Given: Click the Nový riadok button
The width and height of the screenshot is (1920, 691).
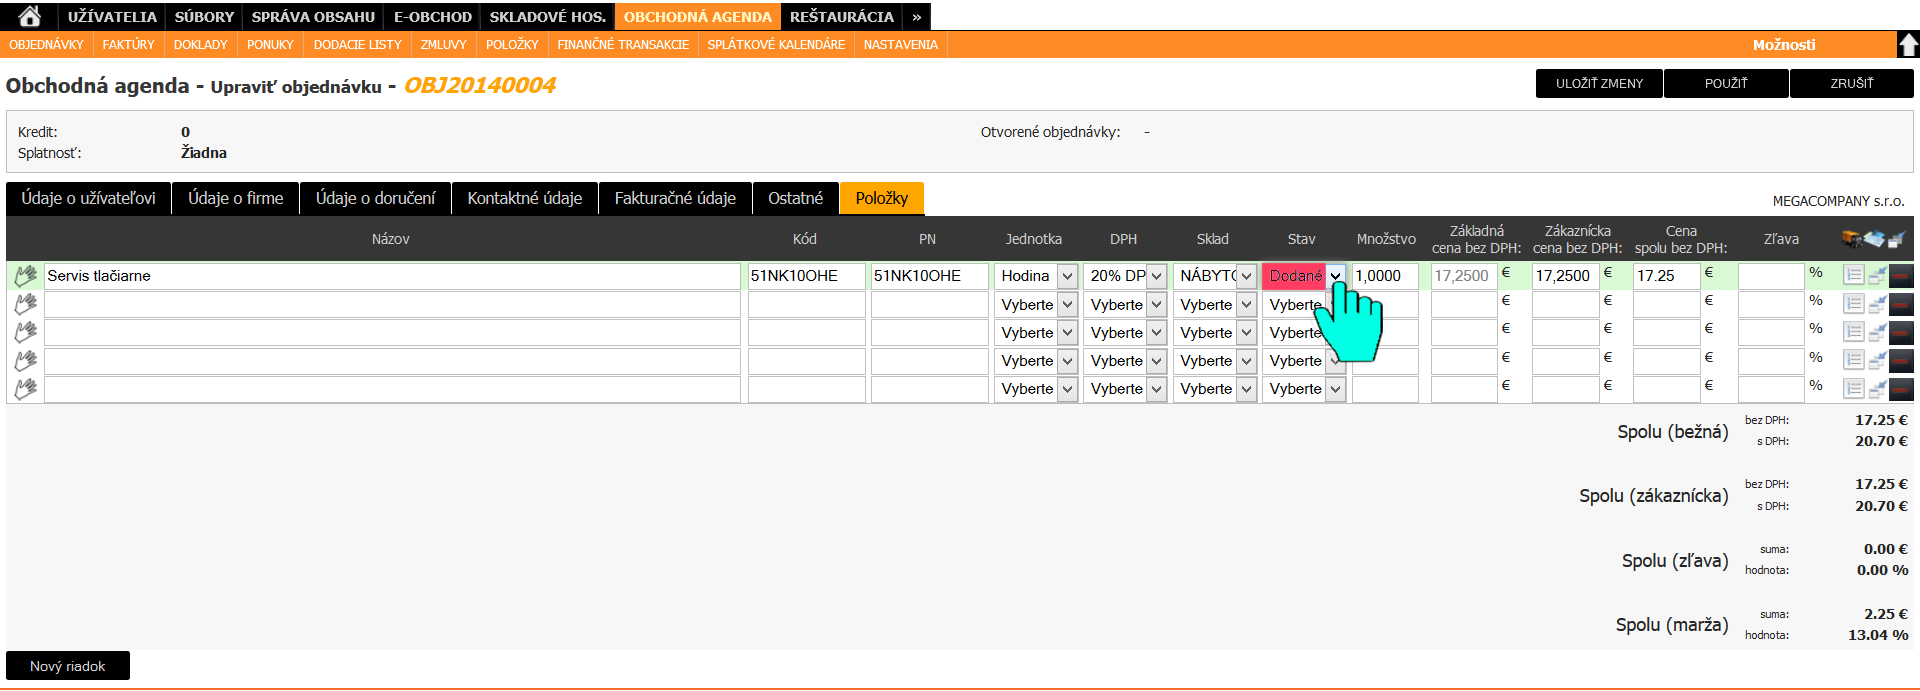Looking at the screenshot, I should click(x=68, y=666).
